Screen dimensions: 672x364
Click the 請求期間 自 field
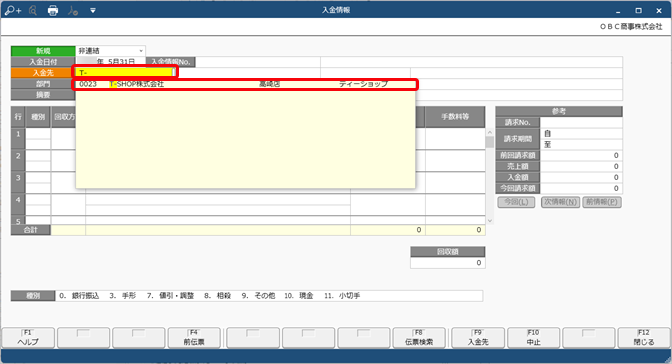(x=581, y=133)
